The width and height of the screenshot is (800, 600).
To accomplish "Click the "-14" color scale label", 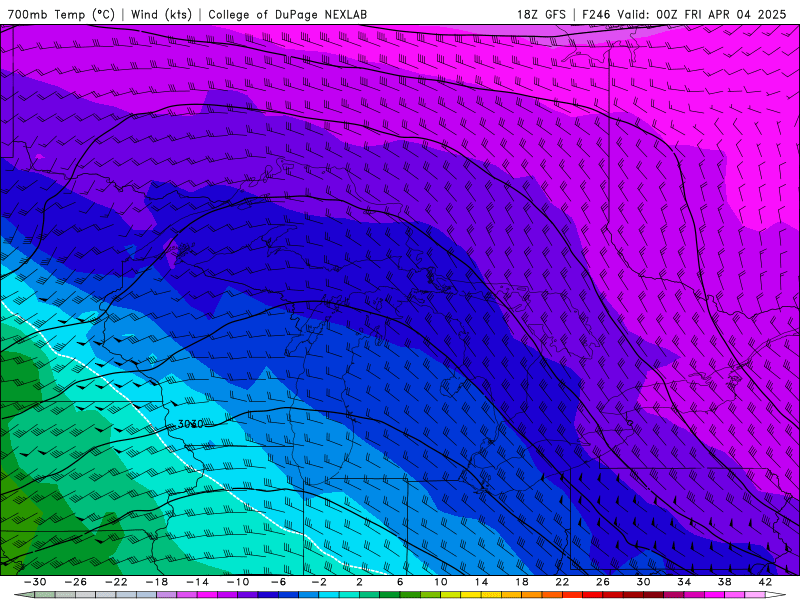I will (x=197, y=582).
